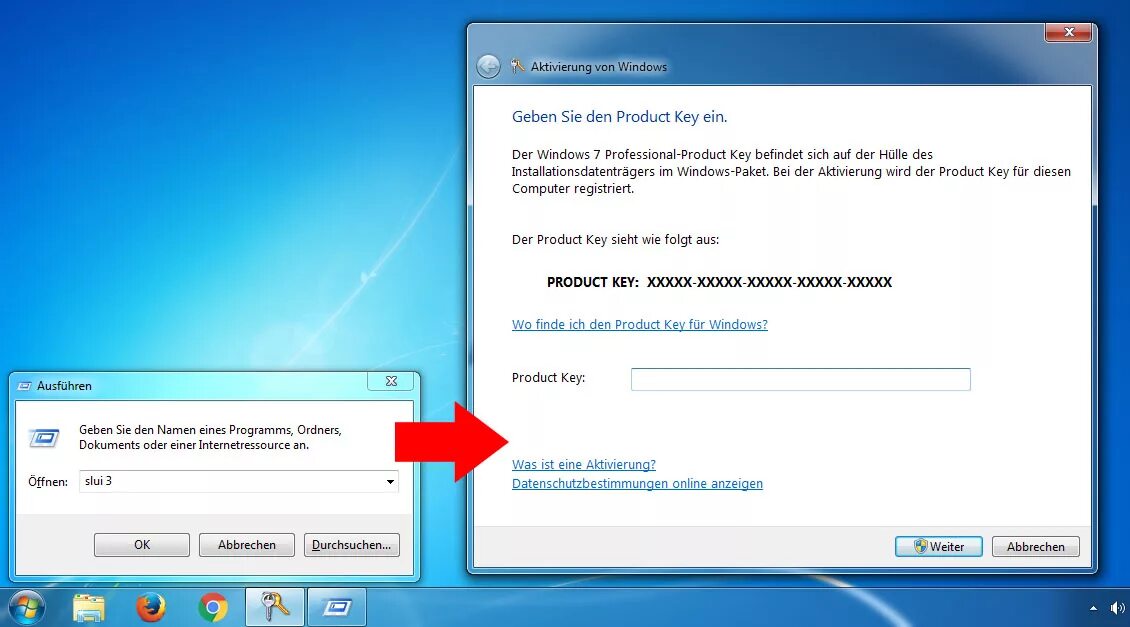Open Windows Explorer from the taskbar
This screenshot has width=1130, height=627.
(89, 608)
